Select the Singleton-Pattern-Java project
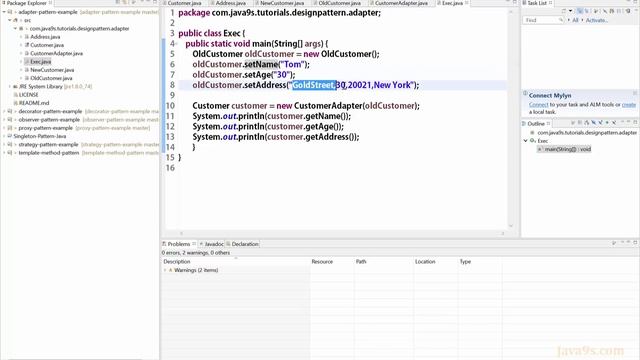 [x=40, y=136]
